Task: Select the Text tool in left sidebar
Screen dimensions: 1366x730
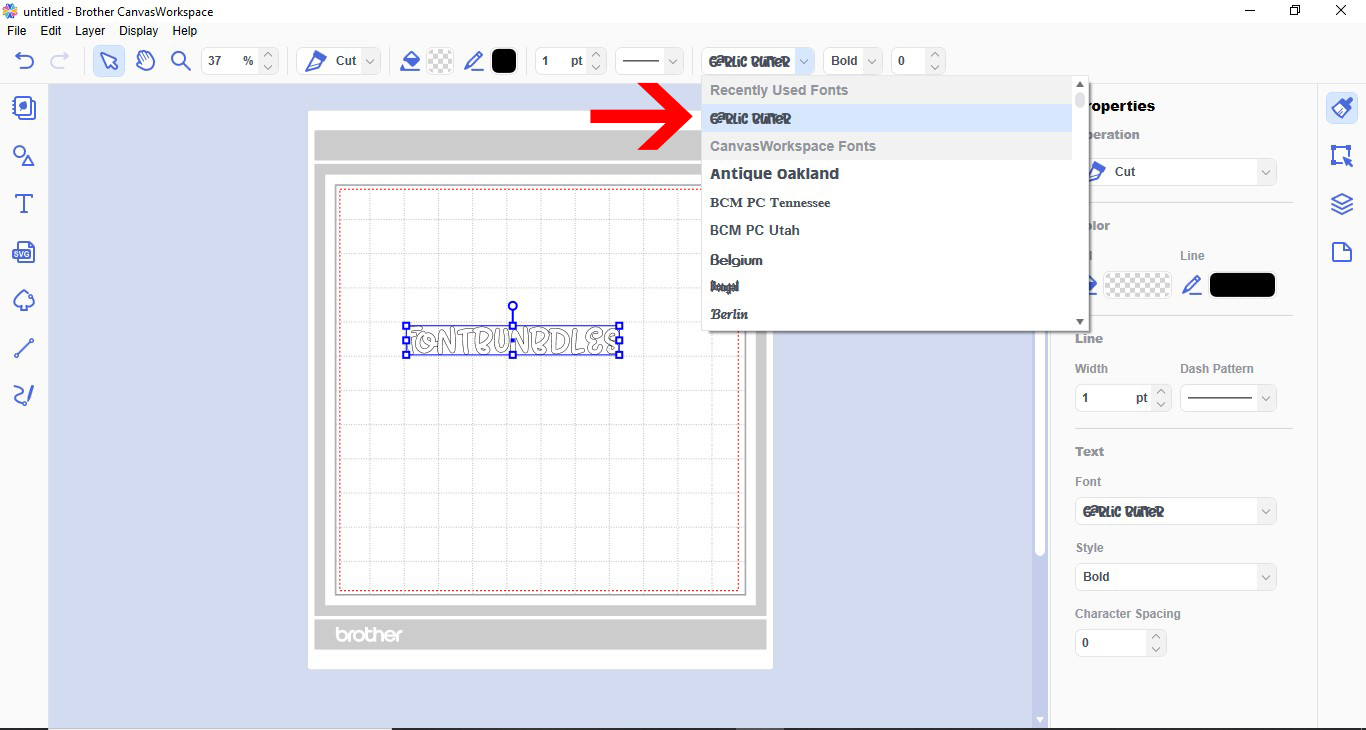Action: (x=24, y=204)
